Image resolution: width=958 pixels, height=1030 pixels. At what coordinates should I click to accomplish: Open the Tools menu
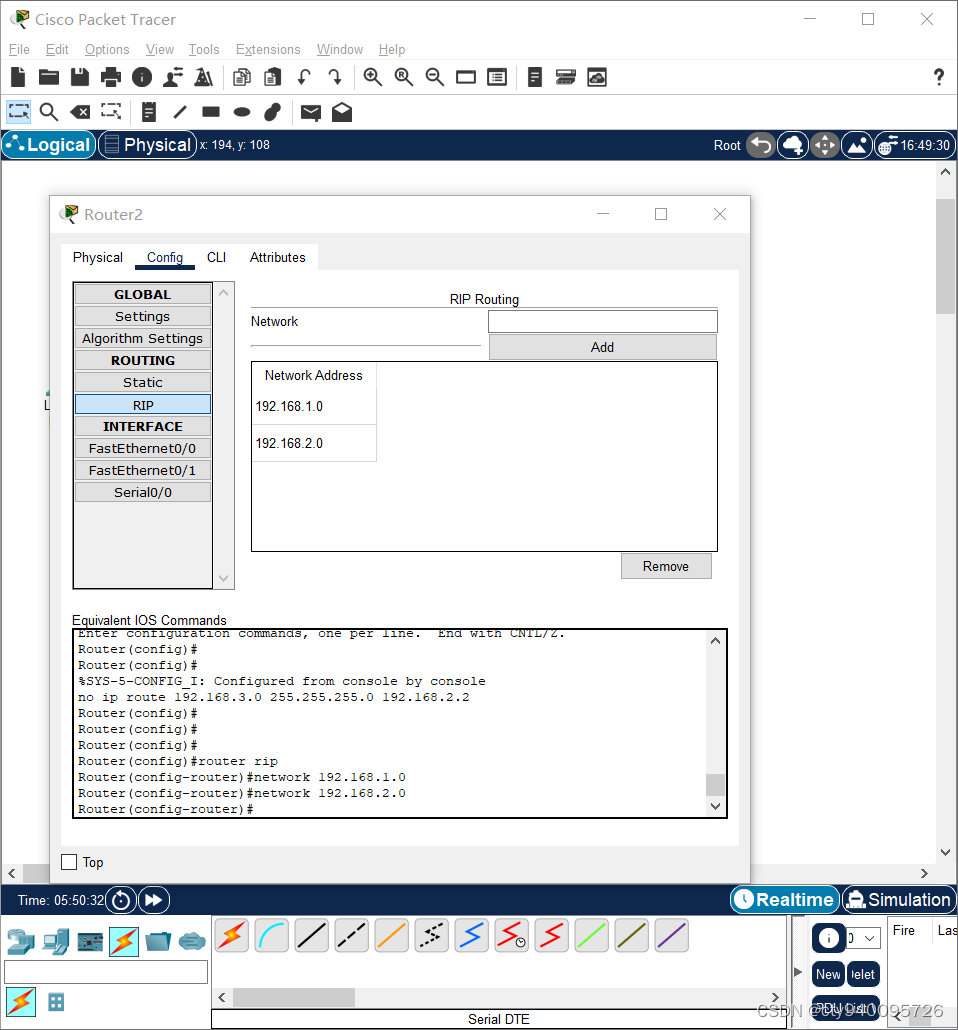204,49
